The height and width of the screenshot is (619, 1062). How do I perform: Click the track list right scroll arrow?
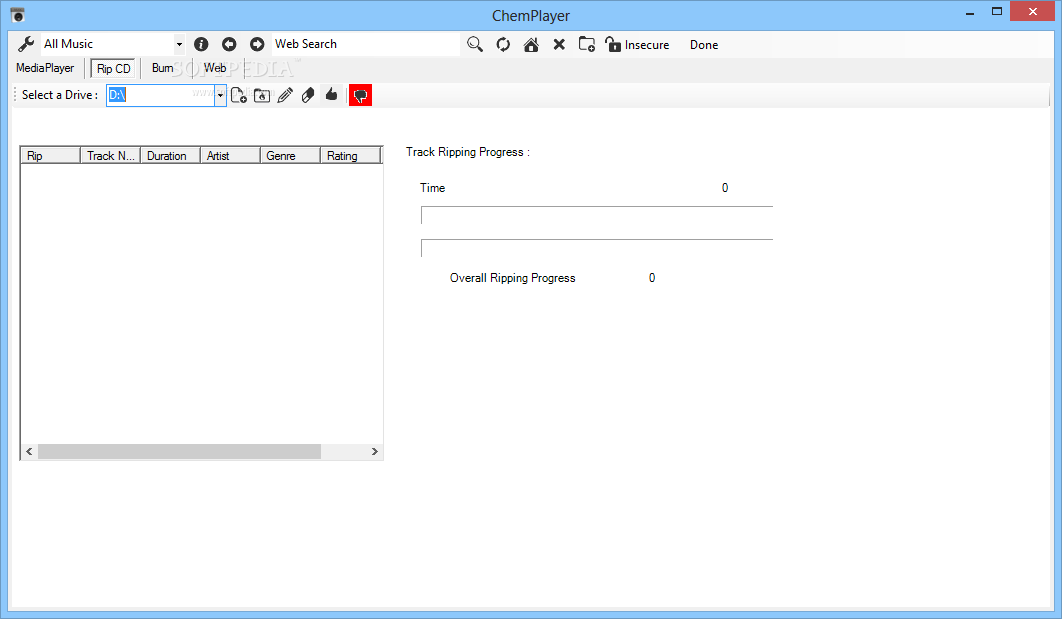[375, 452]
